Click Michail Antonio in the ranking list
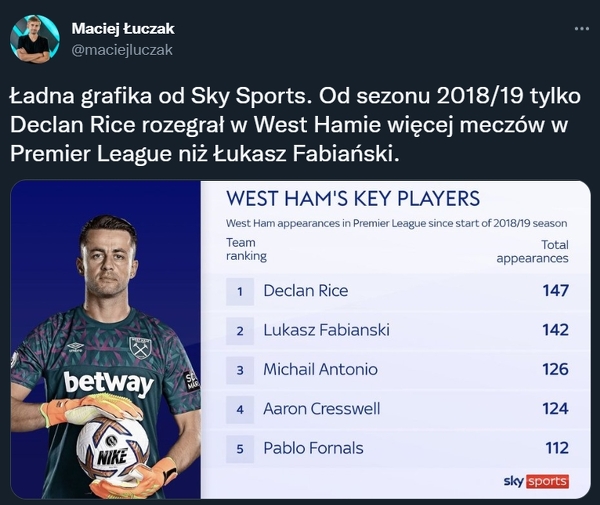Image resolution: width=600 pixels, height=505 pixels. click(320, 369)
